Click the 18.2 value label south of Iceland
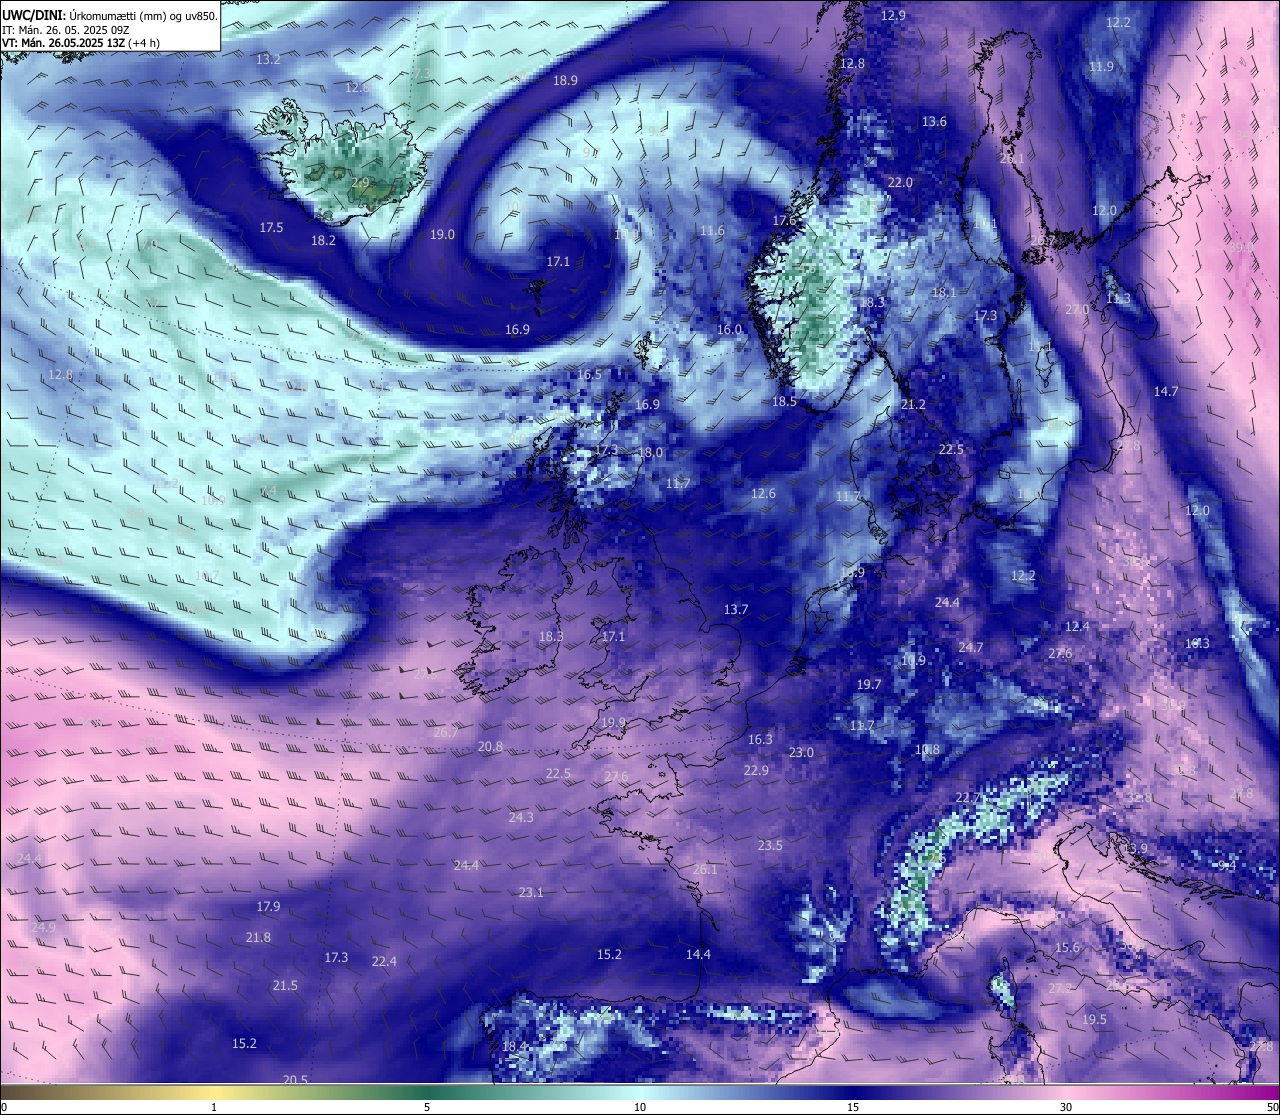1280x1115 pixels. point(323,241)
